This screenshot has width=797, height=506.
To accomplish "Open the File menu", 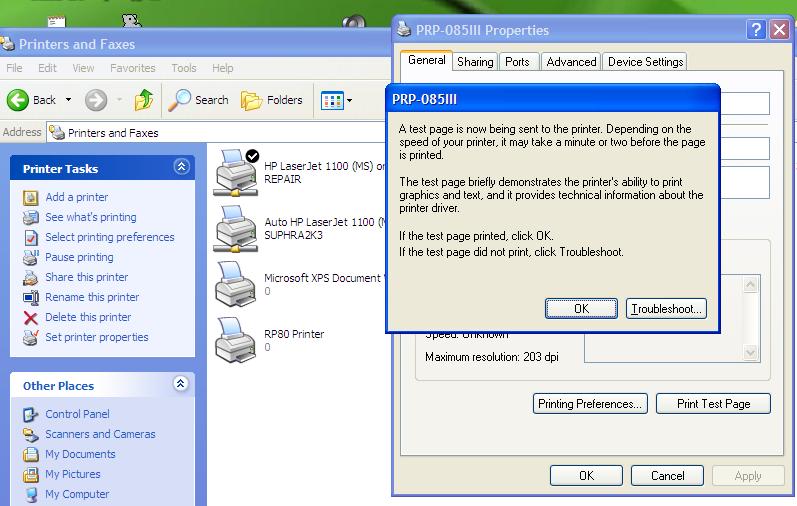I will (14, 68).
